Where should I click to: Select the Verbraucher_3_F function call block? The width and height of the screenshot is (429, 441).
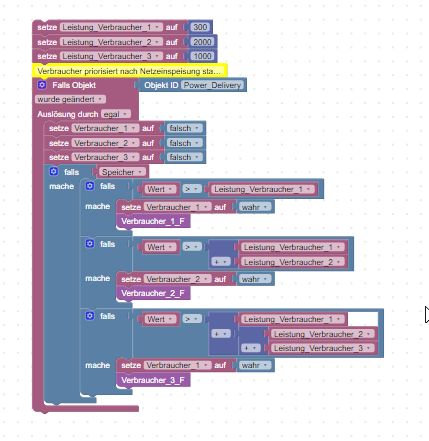pos(153,380)
